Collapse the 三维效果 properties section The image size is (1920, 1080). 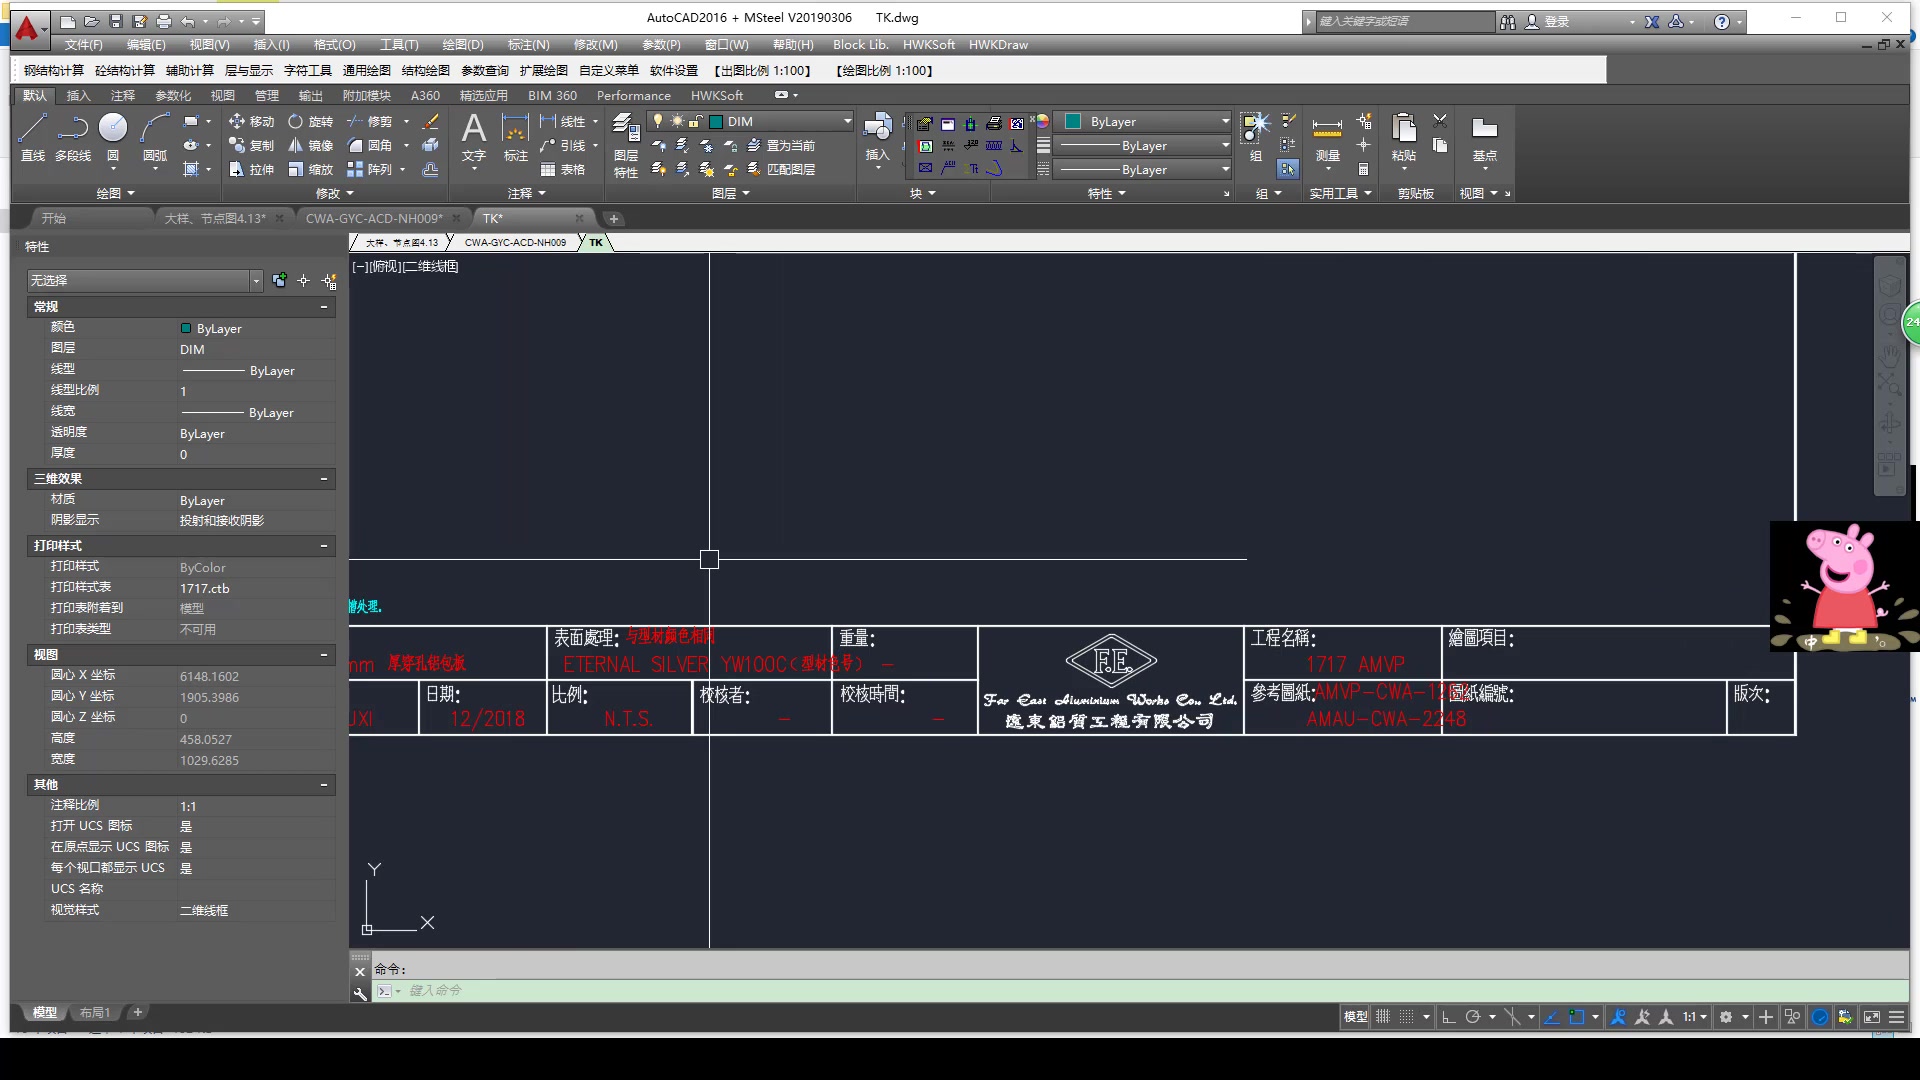[323, 479]
